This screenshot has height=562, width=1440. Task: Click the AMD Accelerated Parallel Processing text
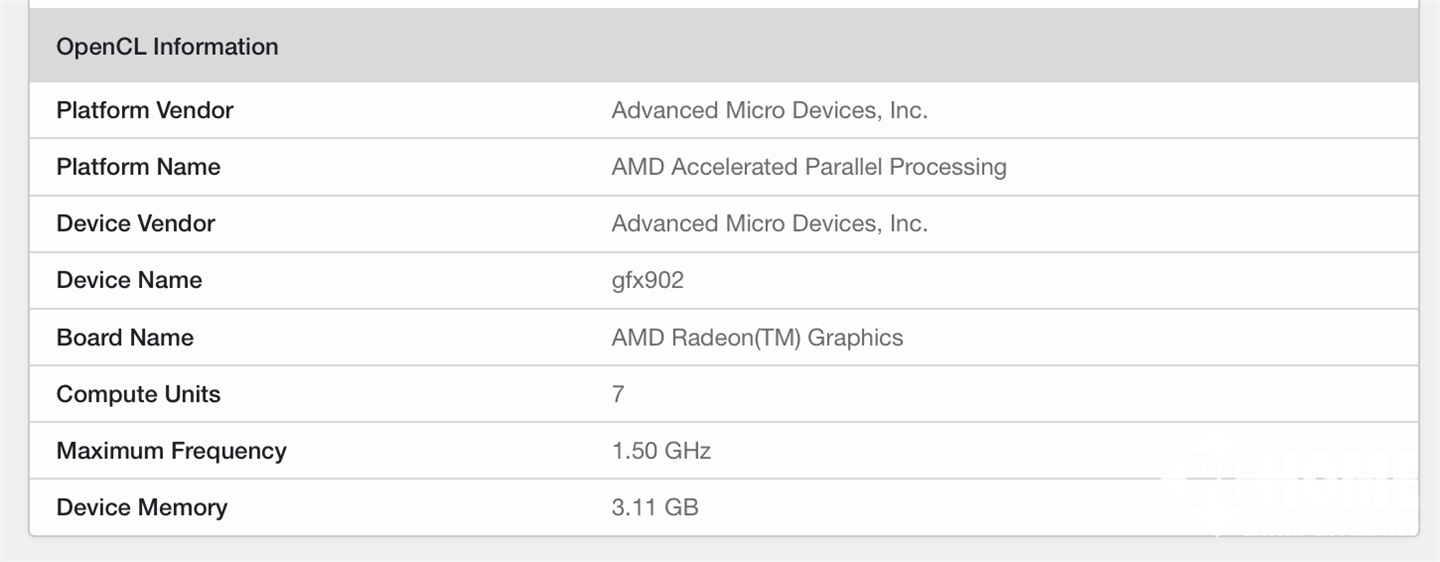tap(808, 167)
